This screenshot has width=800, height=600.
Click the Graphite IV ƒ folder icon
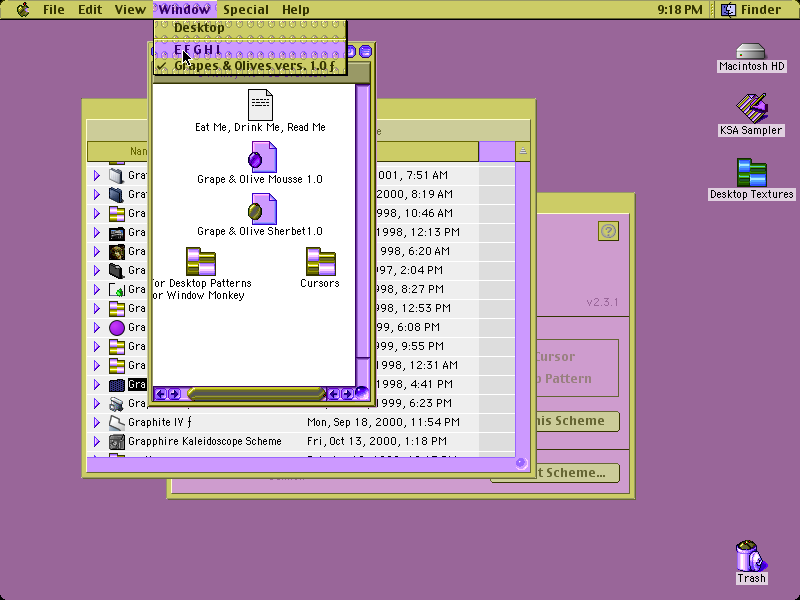click(117, 422)
